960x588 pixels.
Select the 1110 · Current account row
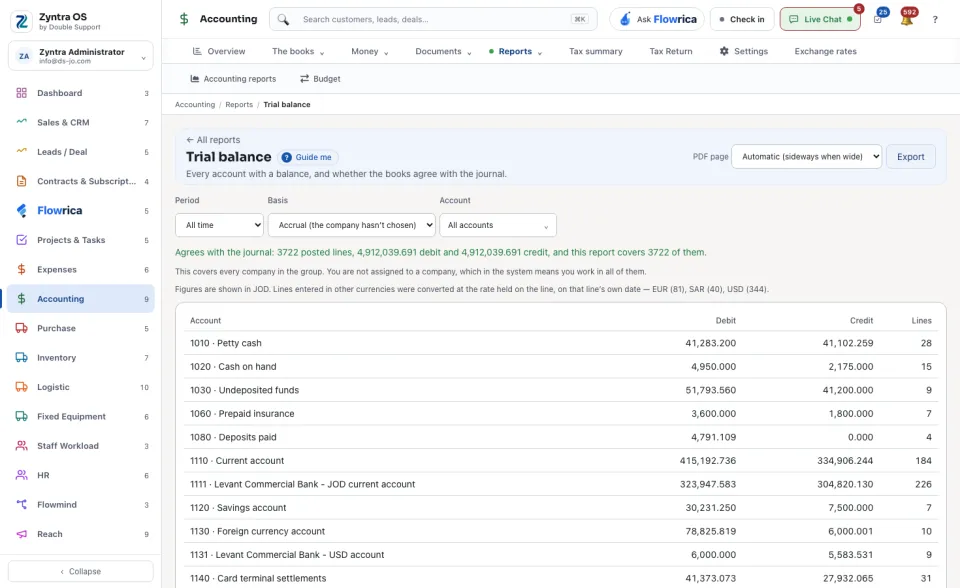[561, 461]
